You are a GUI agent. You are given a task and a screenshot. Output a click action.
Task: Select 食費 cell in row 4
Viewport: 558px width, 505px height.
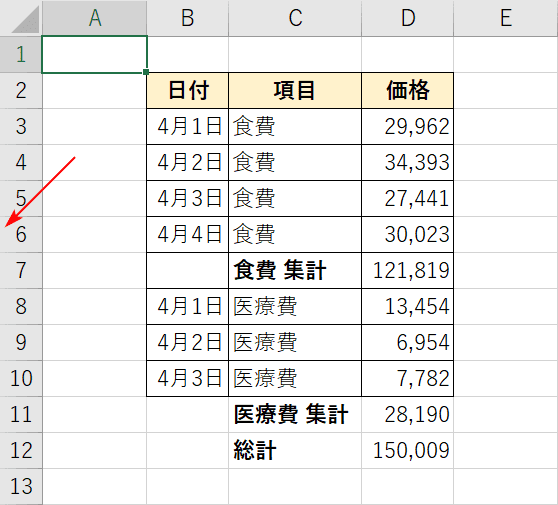(x=295, y=162)
